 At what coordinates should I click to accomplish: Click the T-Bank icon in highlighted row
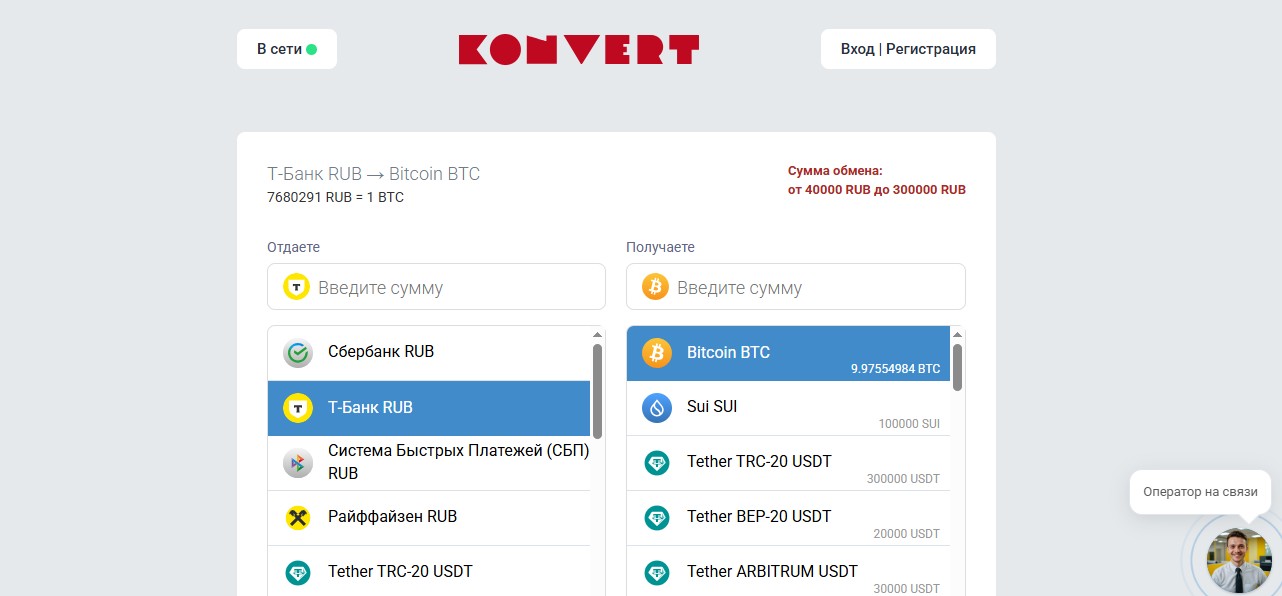point(298,408)
